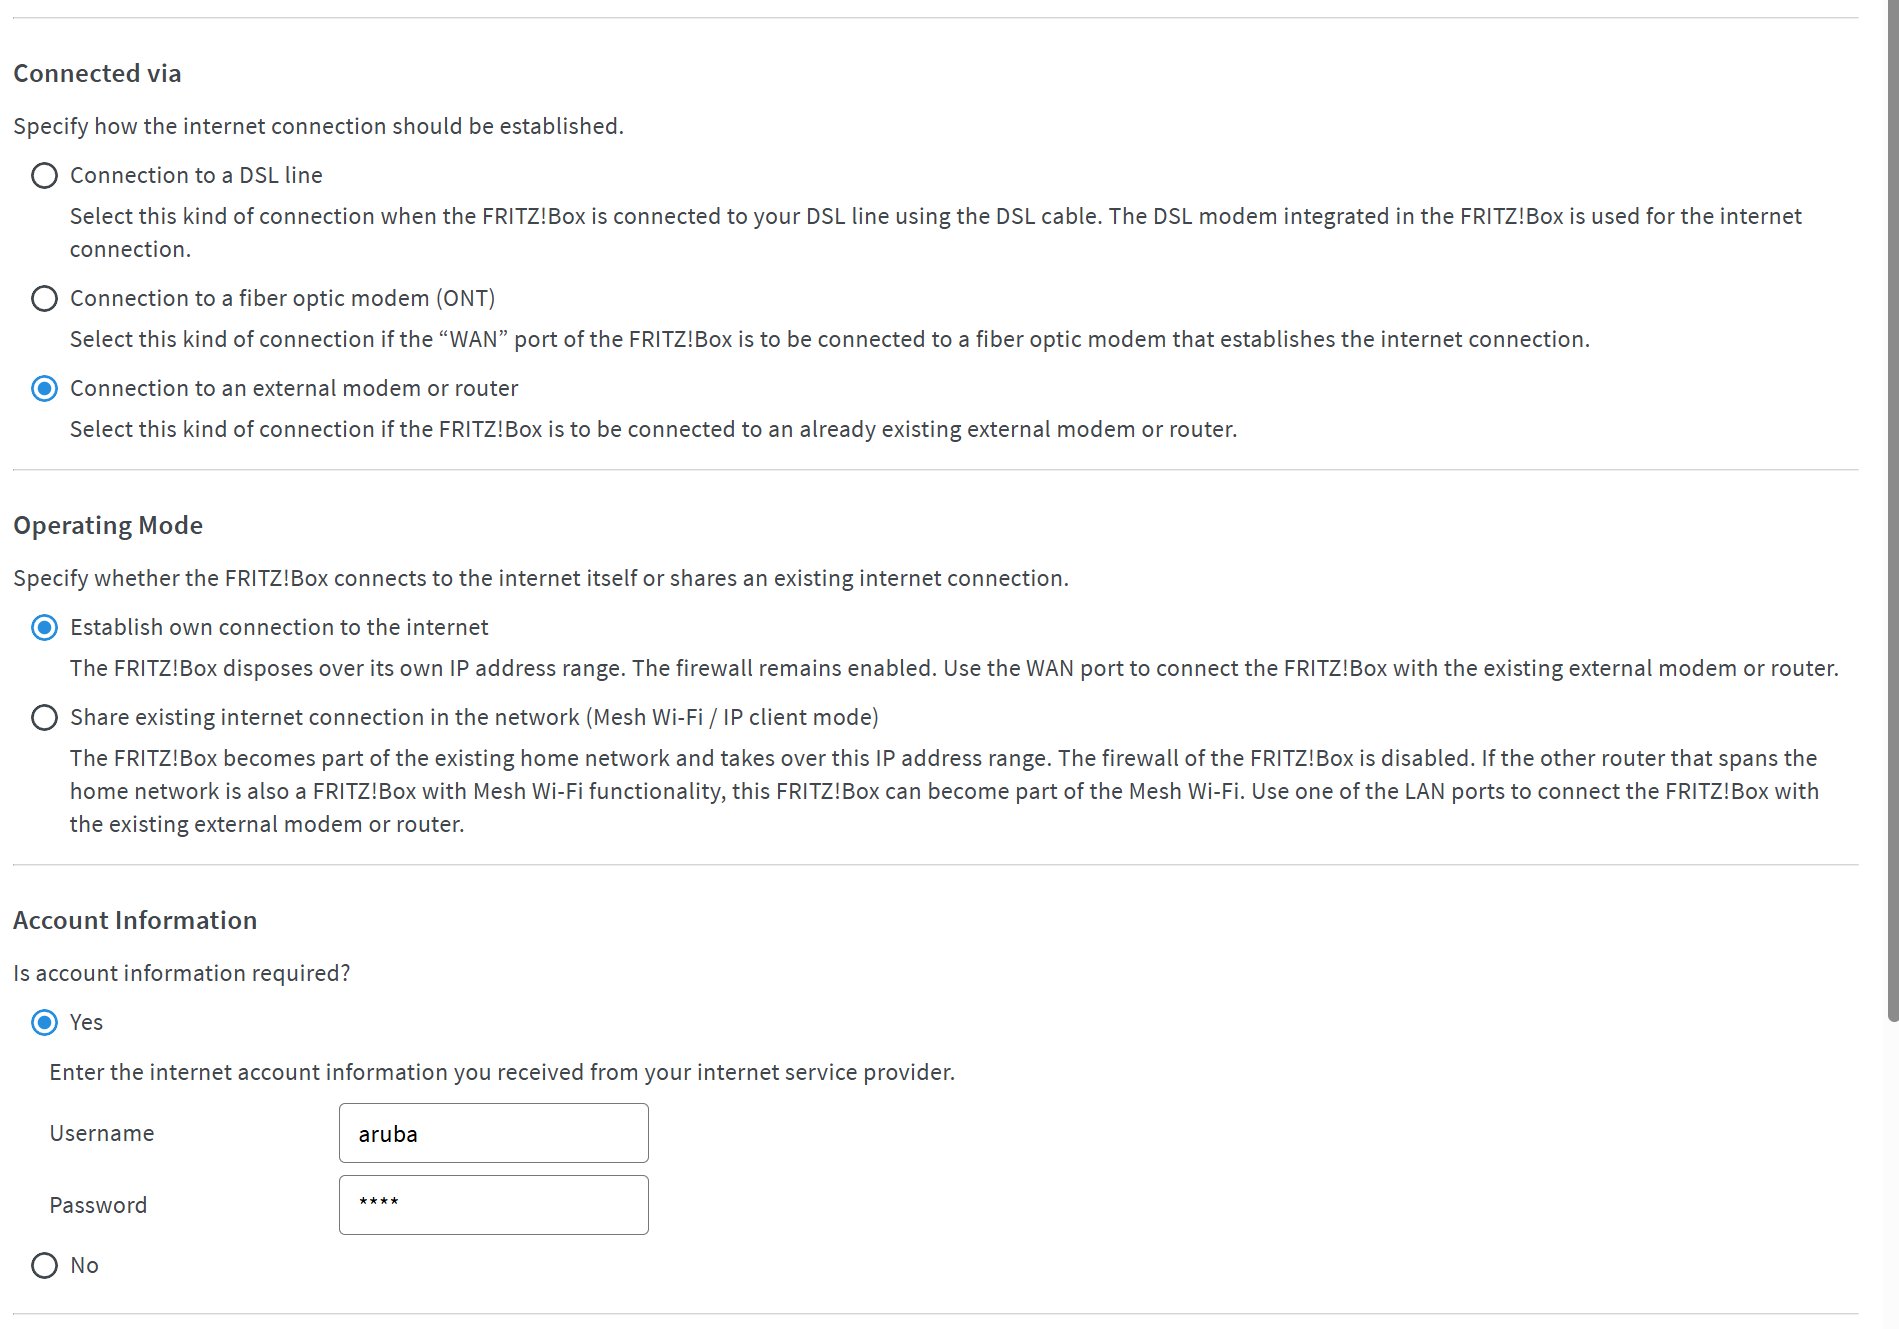Focus the Password input field
The width and height of the screenshot is (1899, 1329).
(493, 1205)
